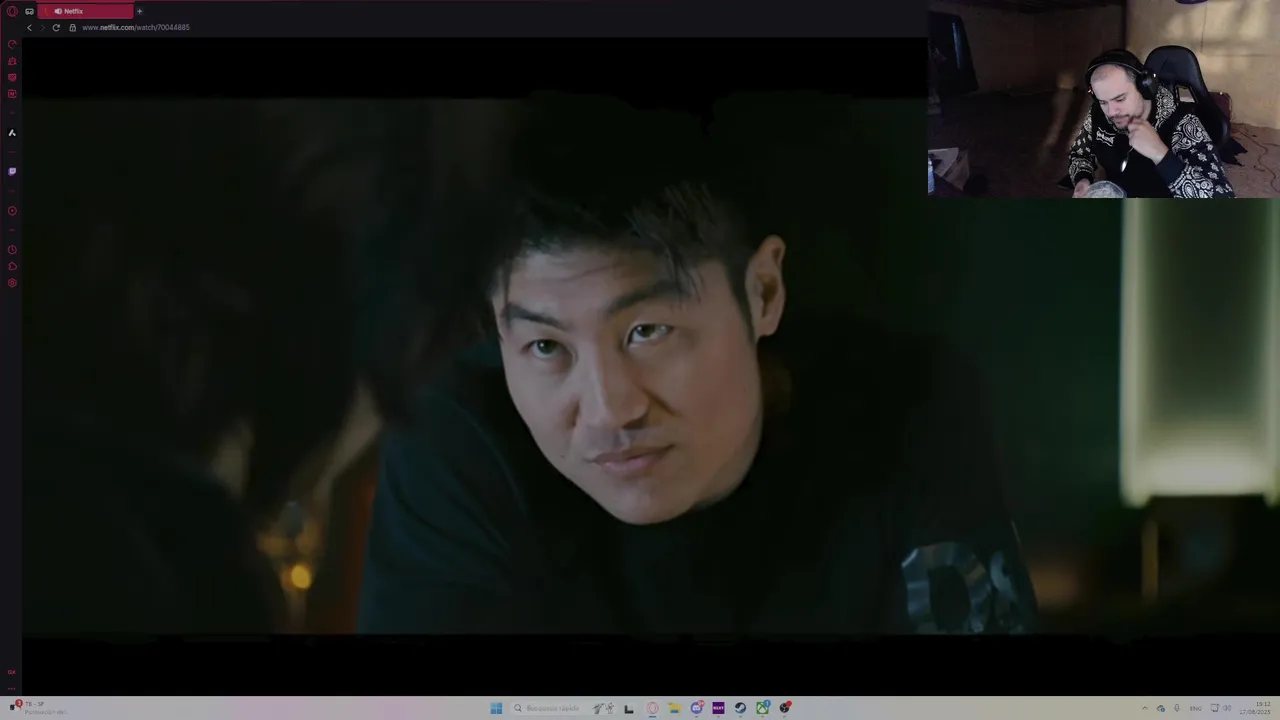Open the Aria AI sidebar icon
The height and width of the screenshot is (720, 1280).
click(x=12, y=132)
